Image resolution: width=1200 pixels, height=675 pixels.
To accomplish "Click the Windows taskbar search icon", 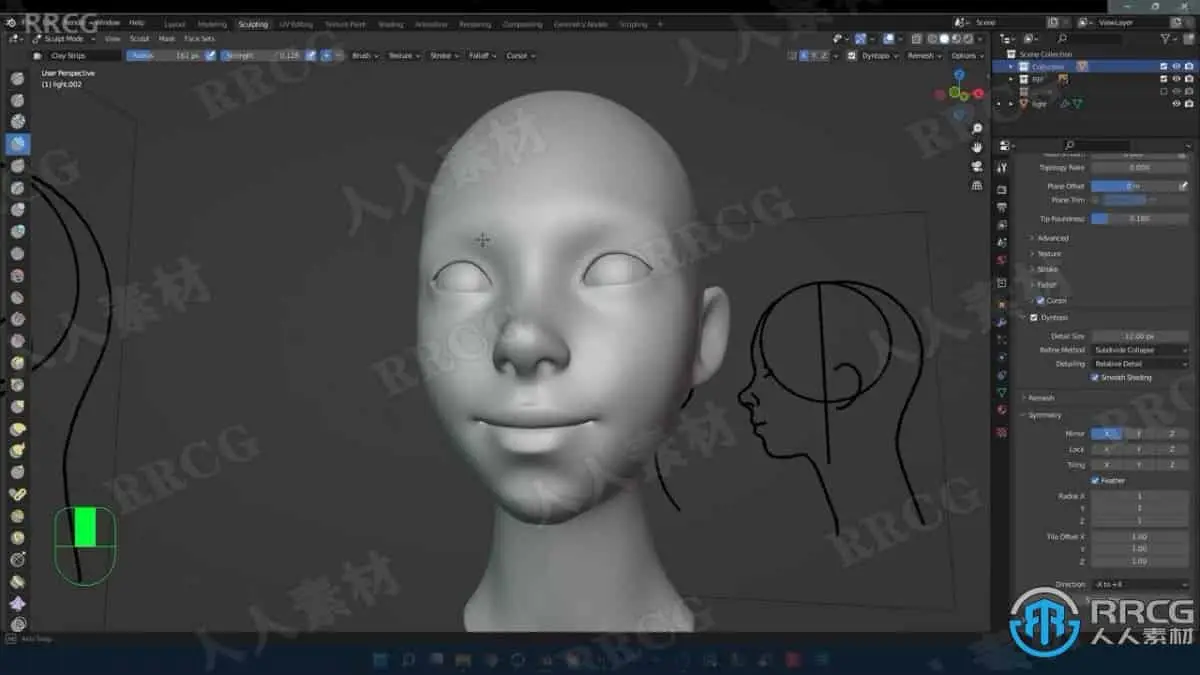I will pyautogui.click(x=408, y=660).
